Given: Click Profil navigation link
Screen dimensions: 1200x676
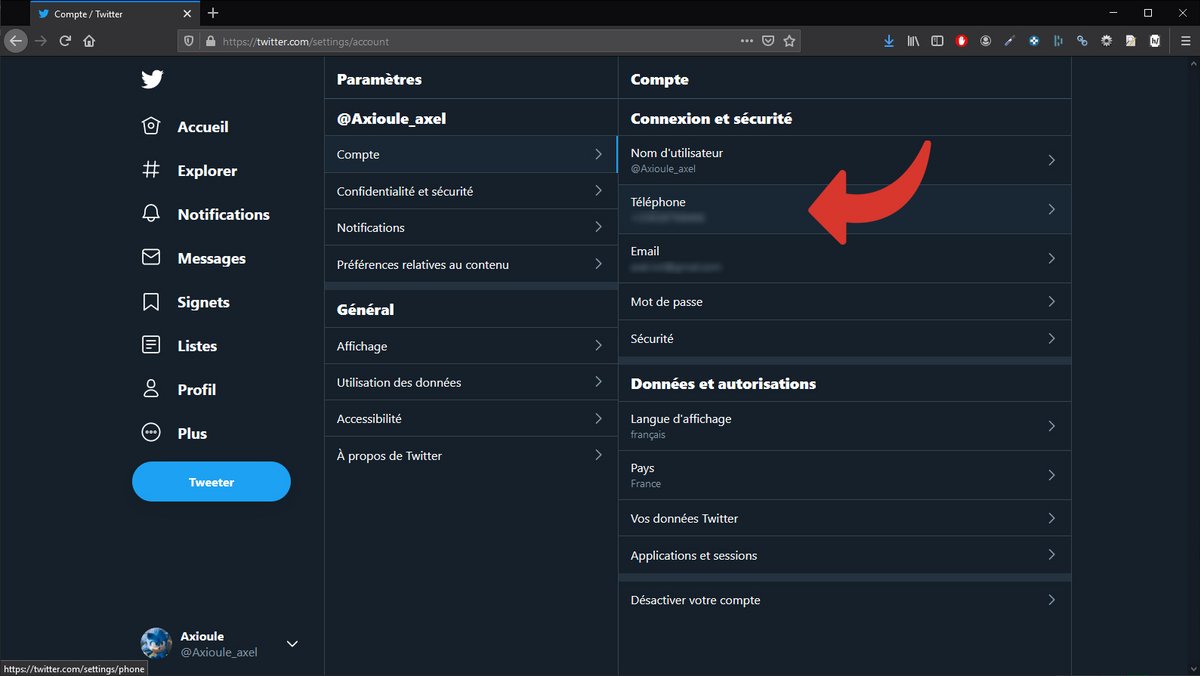Looking at the screenshot, I should tap(196, 390).
